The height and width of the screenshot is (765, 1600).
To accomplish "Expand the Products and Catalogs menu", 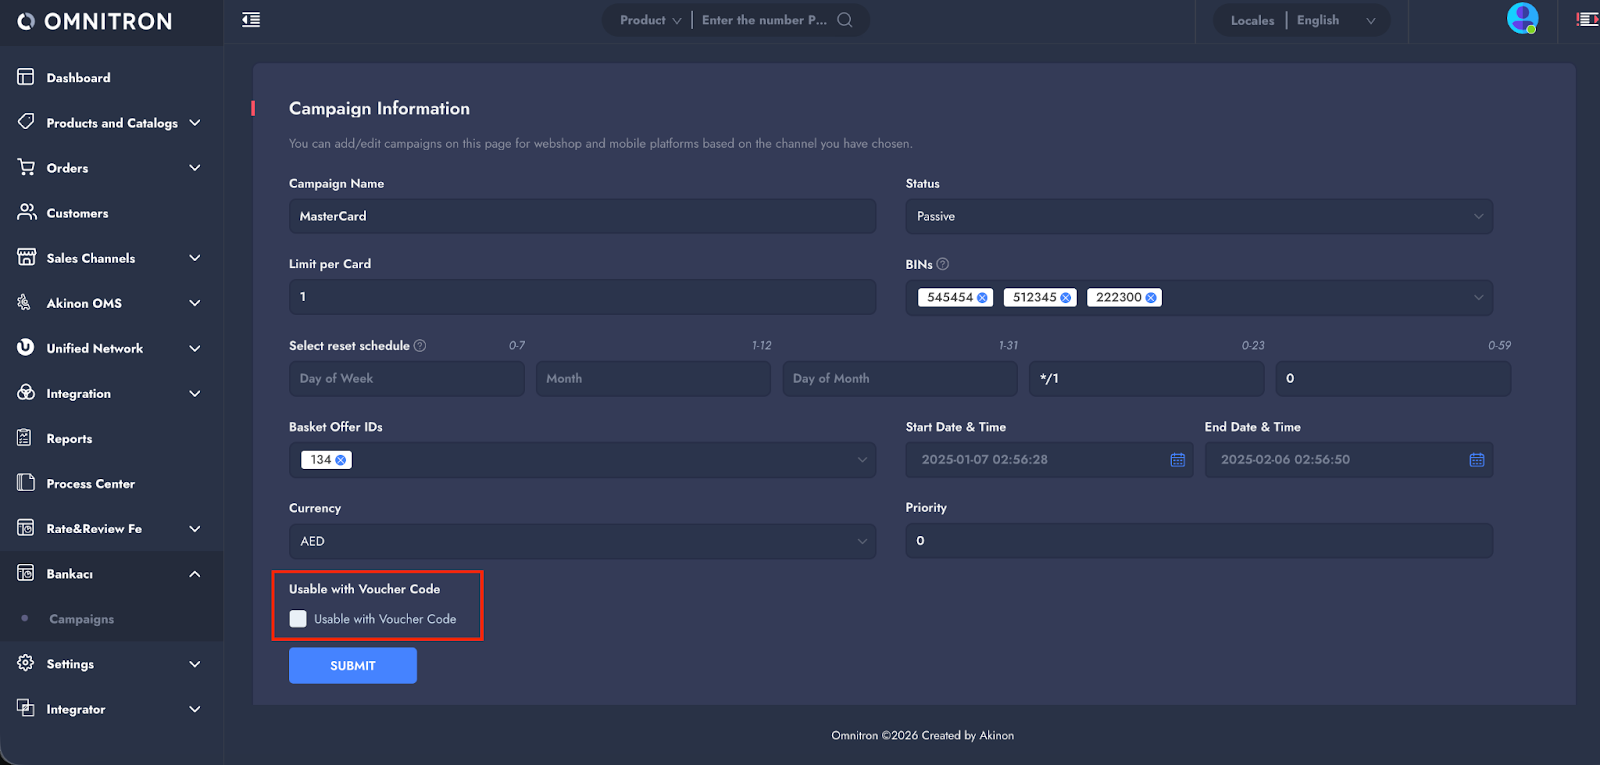I will point(111,123).
